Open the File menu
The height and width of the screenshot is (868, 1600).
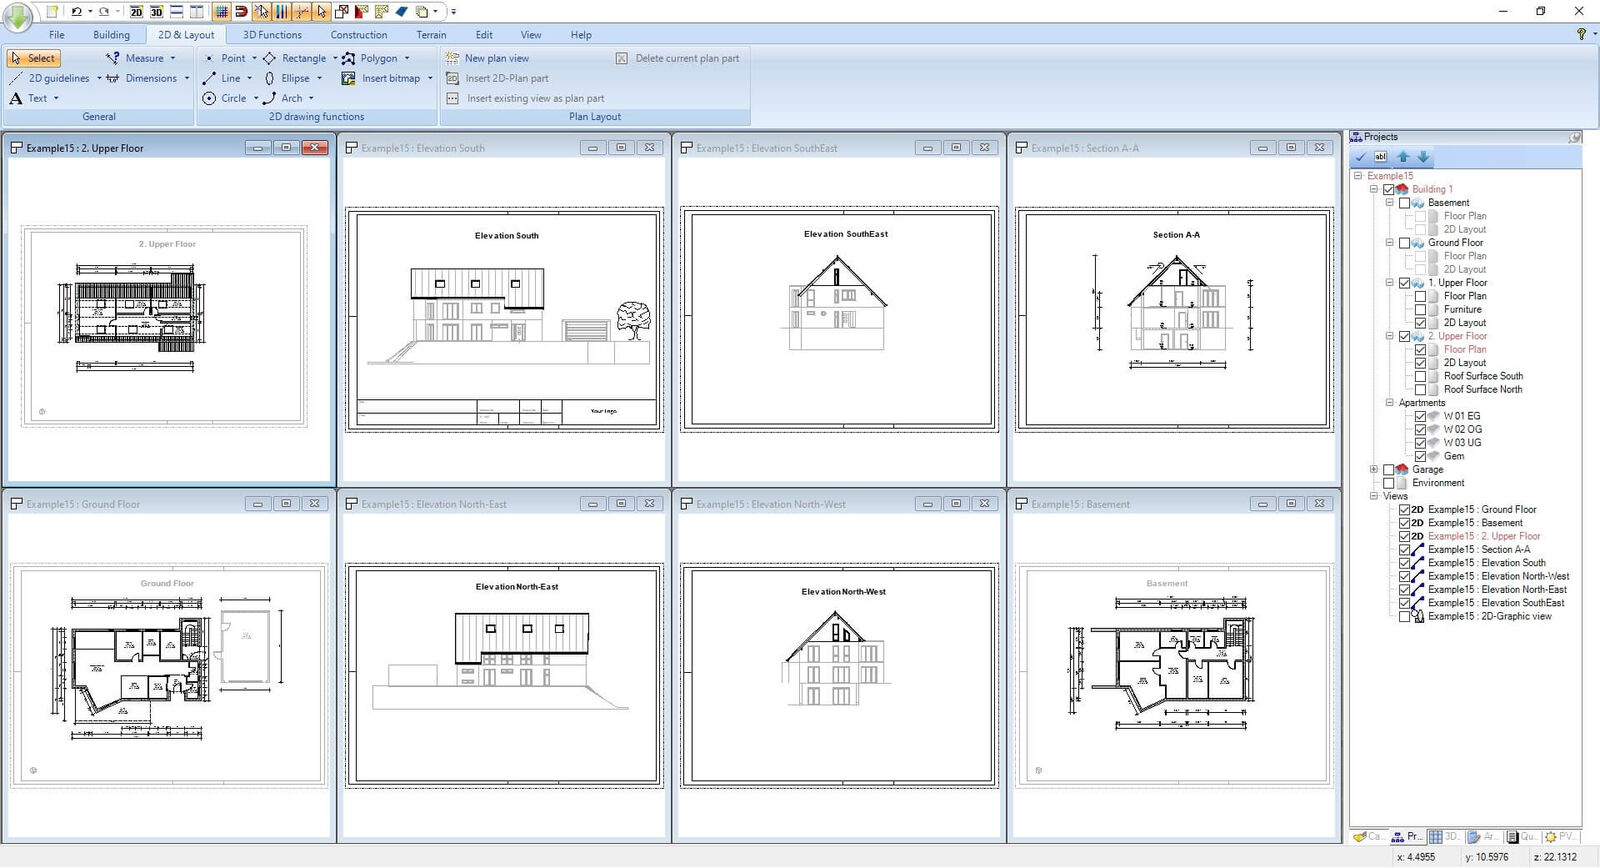(x=57, y=34)
